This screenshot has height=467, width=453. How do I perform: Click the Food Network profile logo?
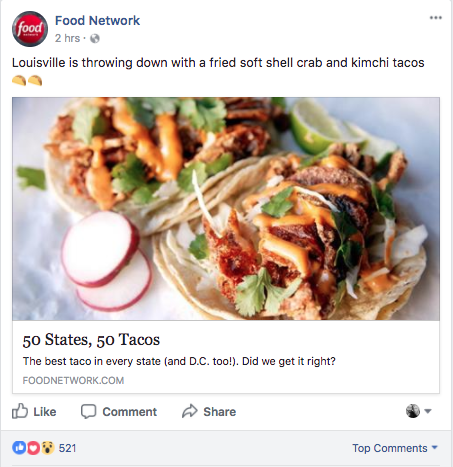pyautogui.click(x=30, y=29)
